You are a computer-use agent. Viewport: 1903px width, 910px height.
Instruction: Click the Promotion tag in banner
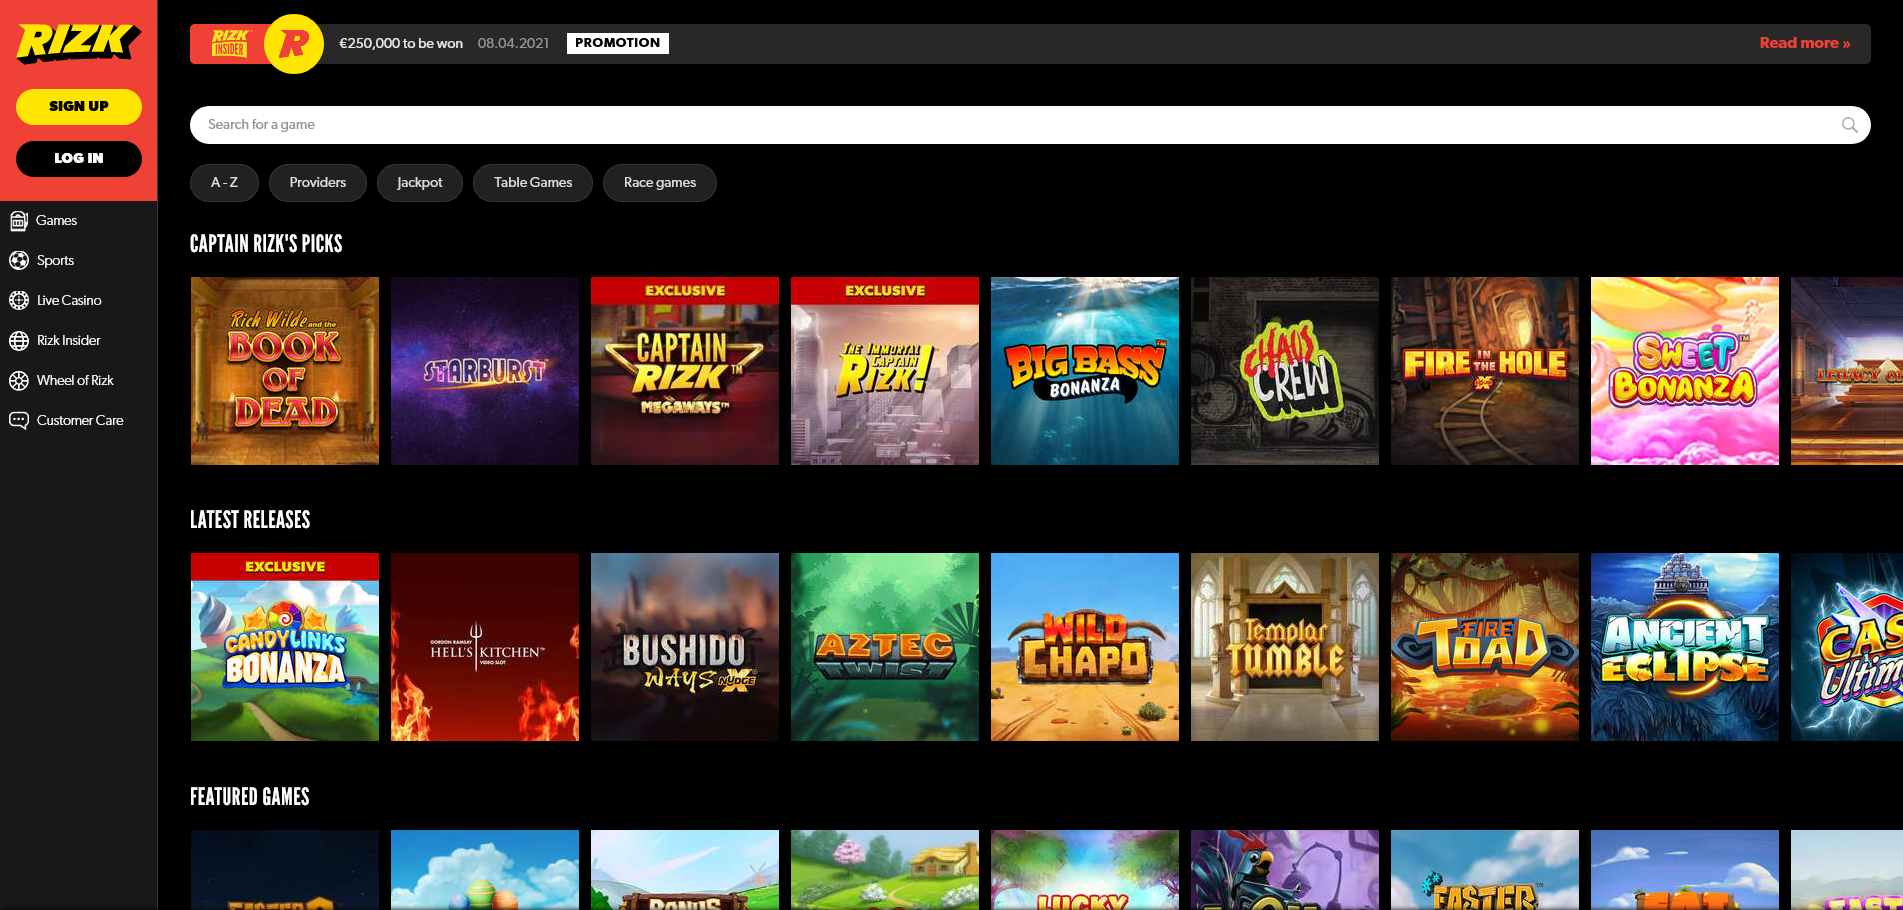click(x=618, y=43)
